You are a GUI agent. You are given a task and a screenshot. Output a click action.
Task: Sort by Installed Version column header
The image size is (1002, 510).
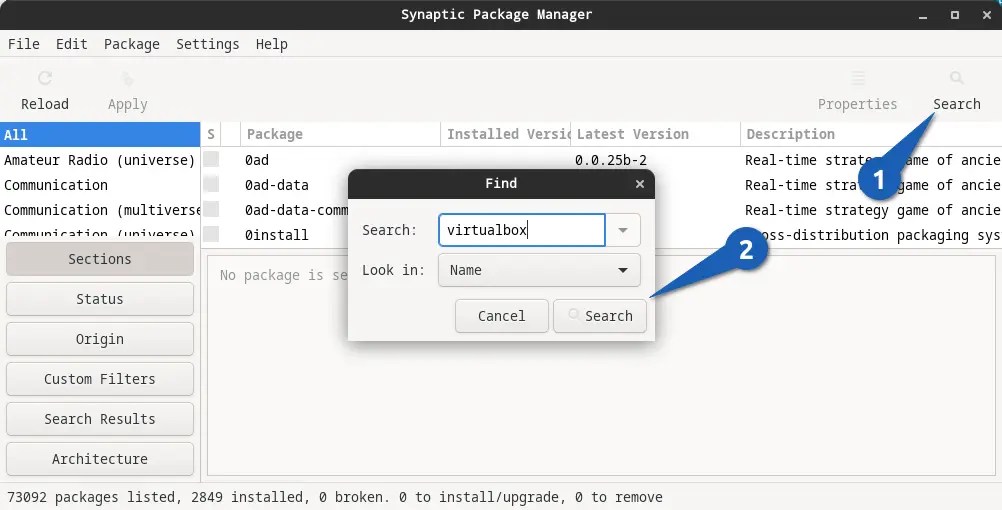pyautogui.click(x=505, y=134)
